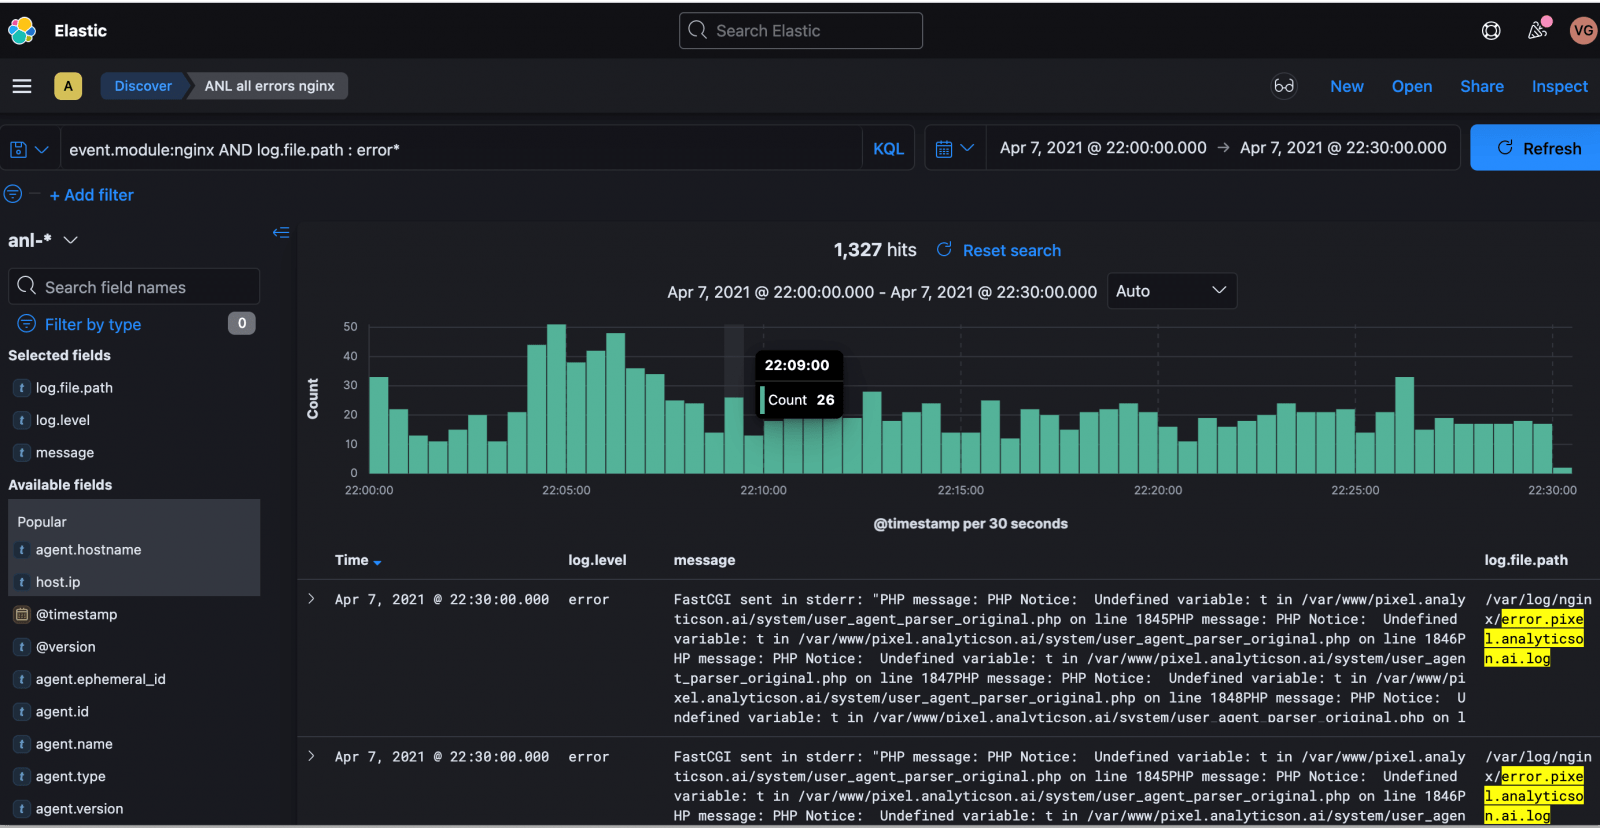1600x828 pixels.
Task: Click the yellow space avatar A
Action: [x=68, y=86]
